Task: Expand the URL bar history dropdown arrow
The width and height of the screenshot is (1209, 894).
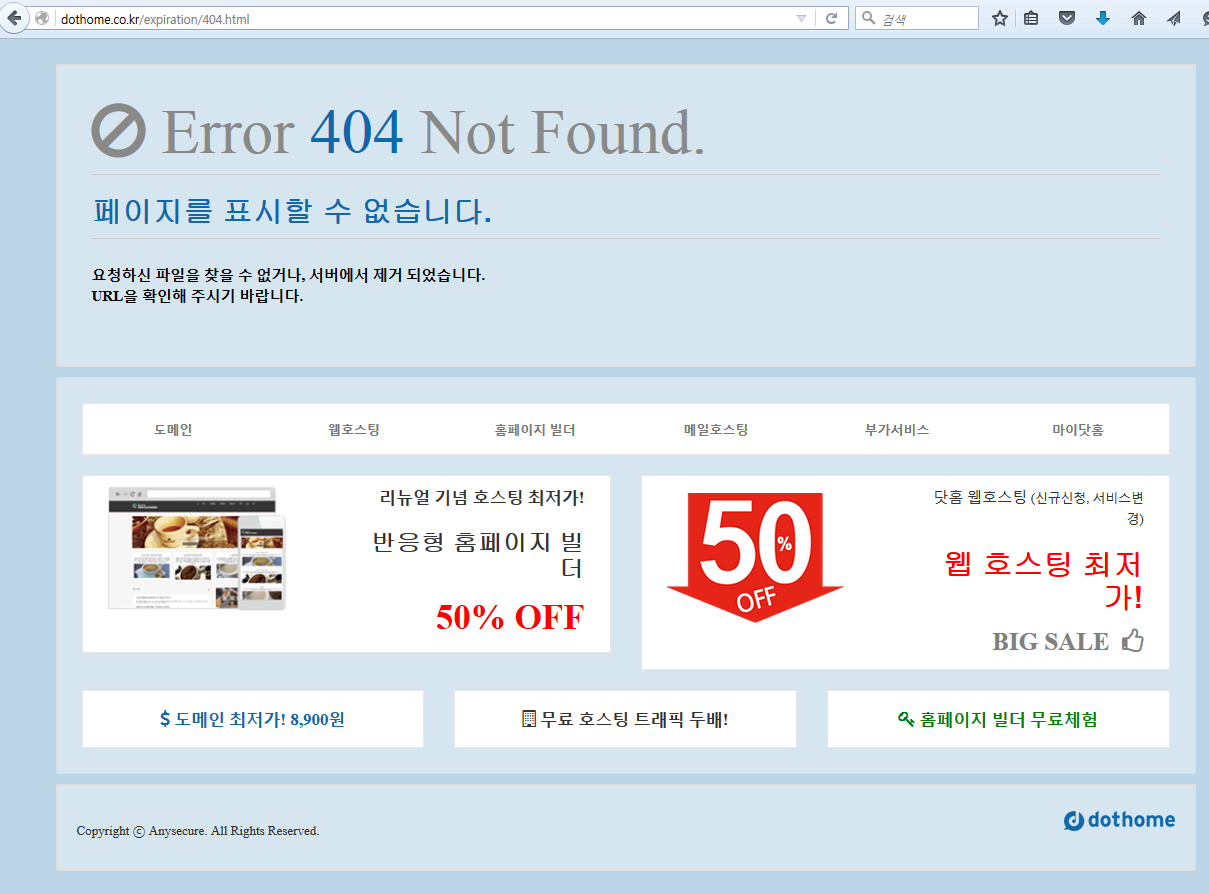Action: coord(801,18)
